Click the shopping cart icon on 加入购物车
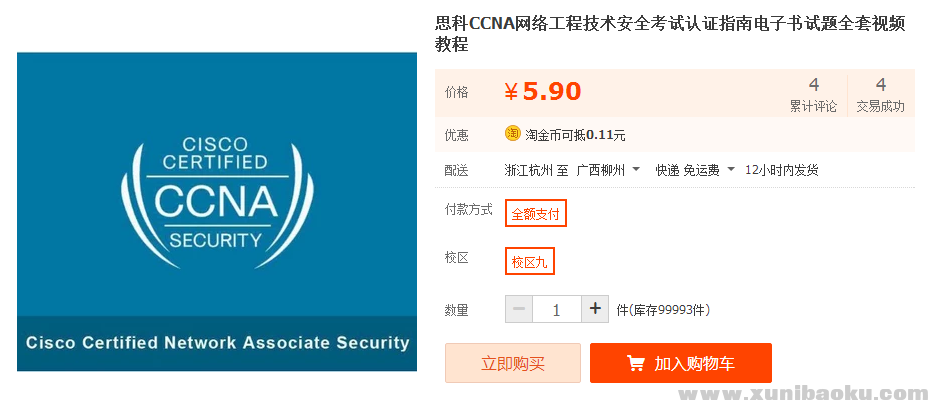The width and height of the screenshot is (931, 406). (x=636, y=364)
